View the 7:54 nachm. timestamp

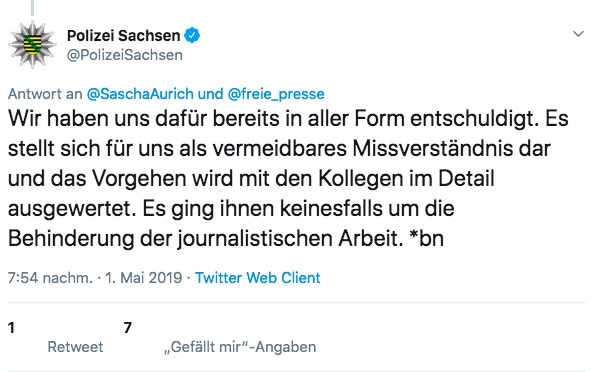point(50,278)
